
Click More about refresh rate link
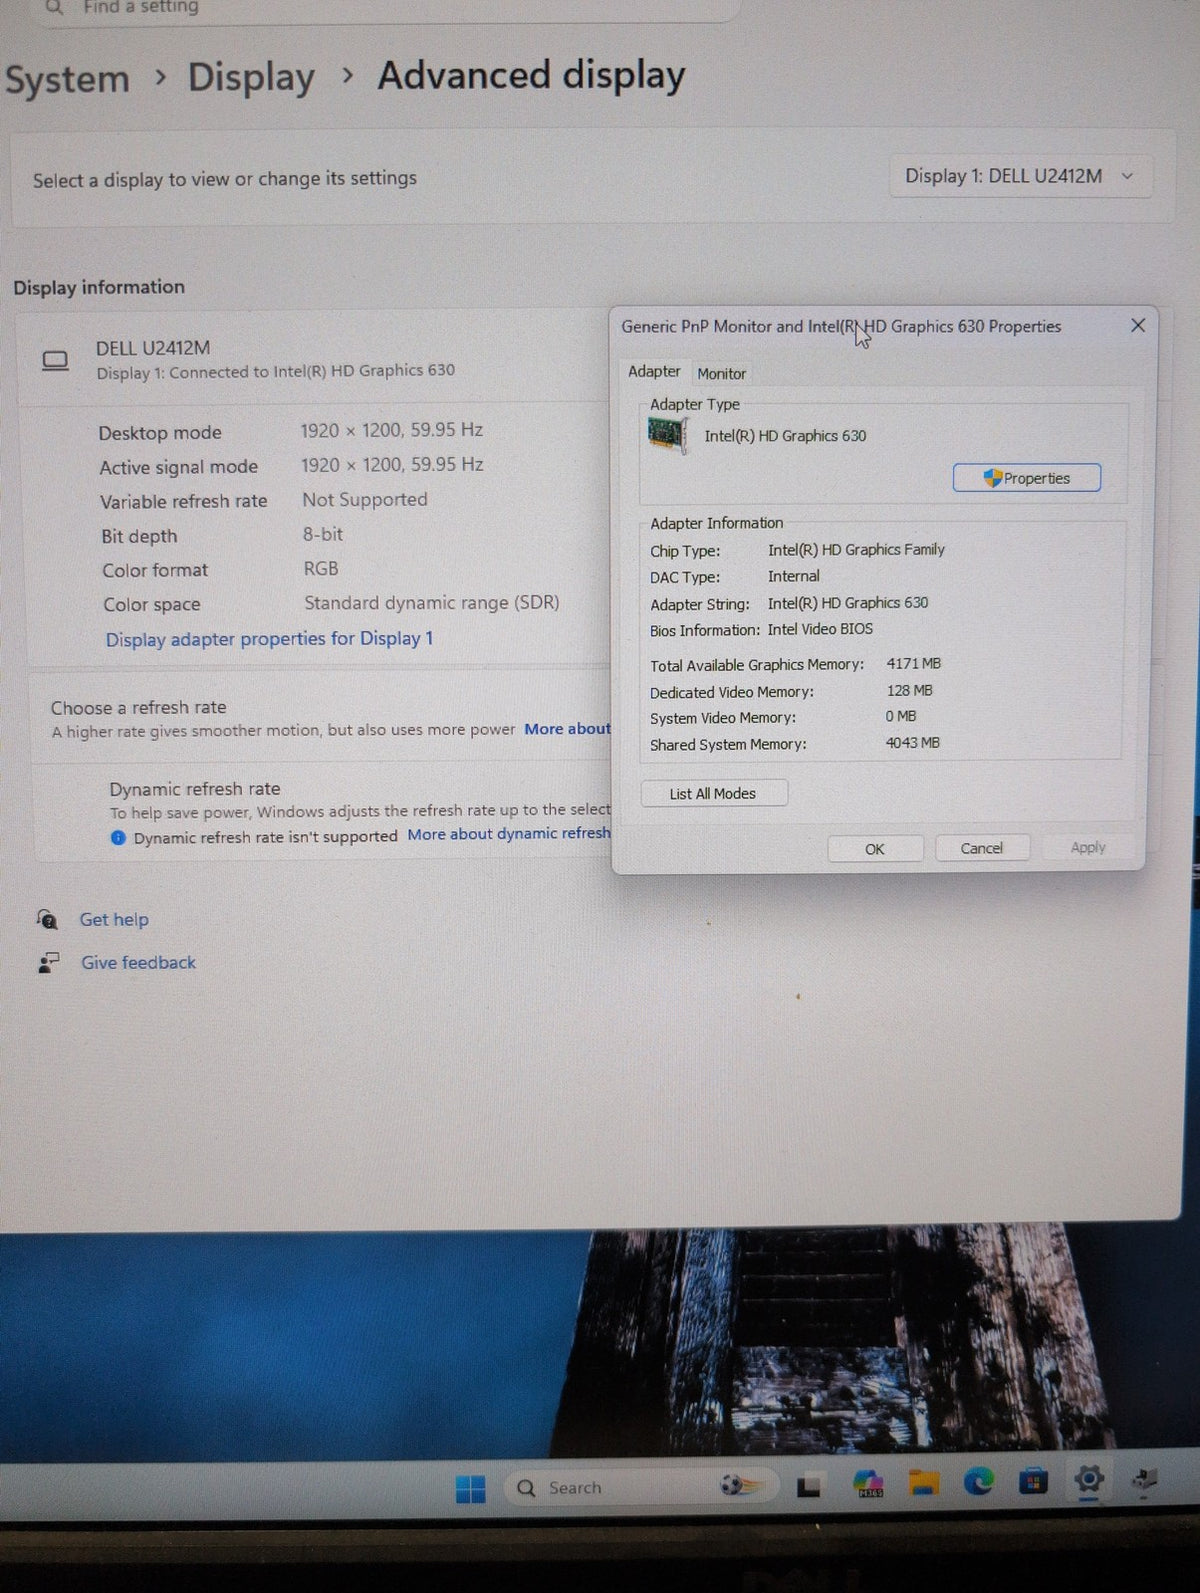tap(567, 729)
